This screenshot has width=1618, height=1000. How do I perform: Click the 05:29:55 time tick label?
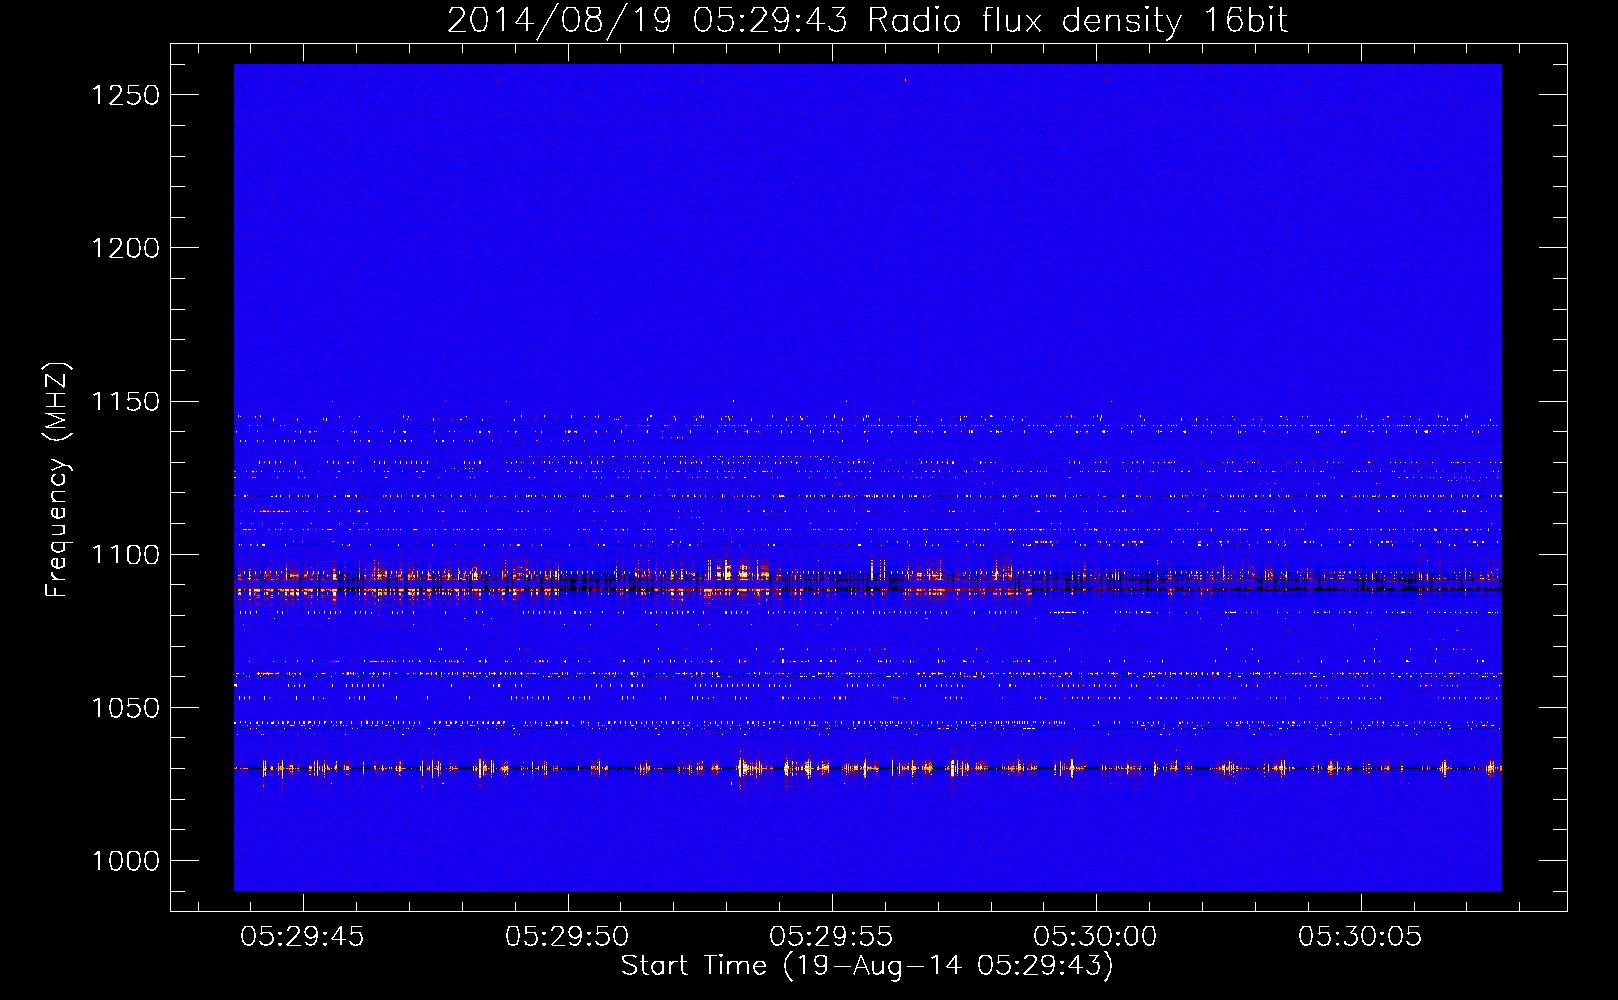point(831,937)
